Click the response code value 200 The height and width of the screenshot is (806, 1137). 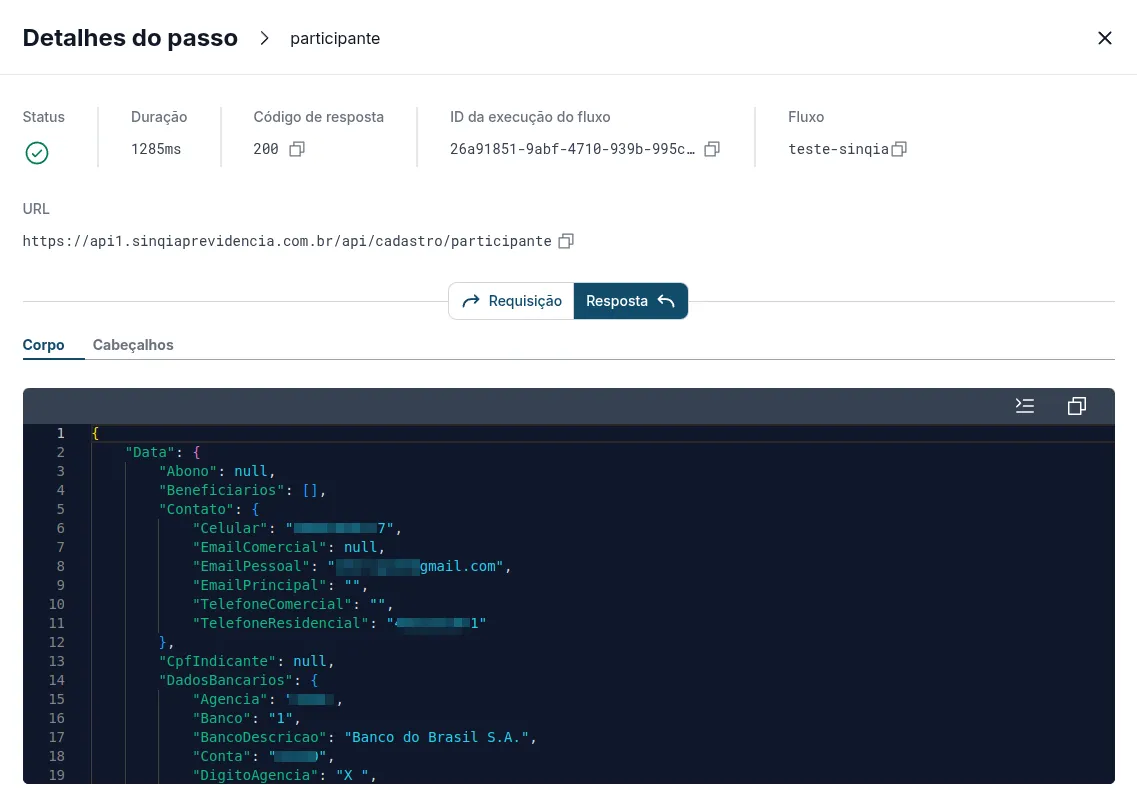pos(265,149)
